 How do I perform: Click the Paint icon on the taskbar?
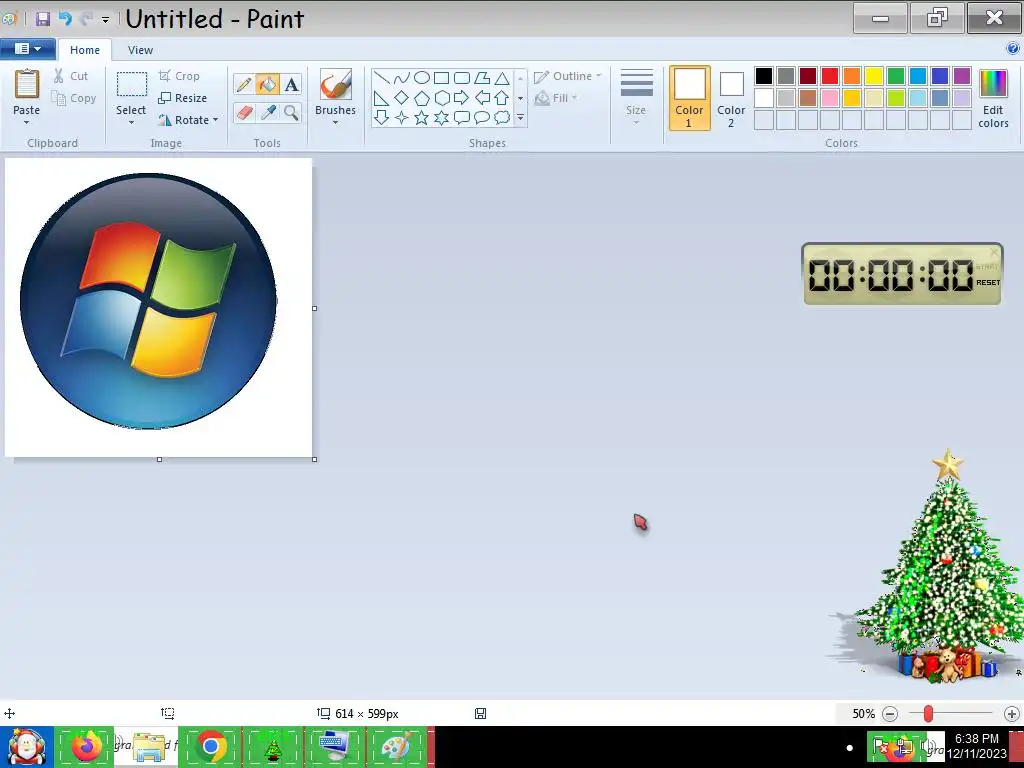click(x=397, y=746)
